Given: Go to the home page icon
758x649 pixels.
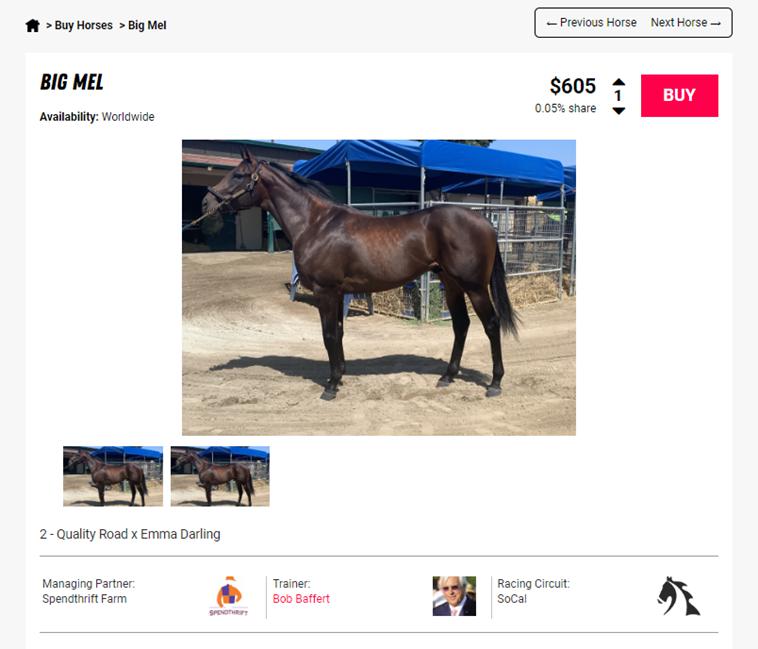Looking at the screenshot, I should 32,25.
